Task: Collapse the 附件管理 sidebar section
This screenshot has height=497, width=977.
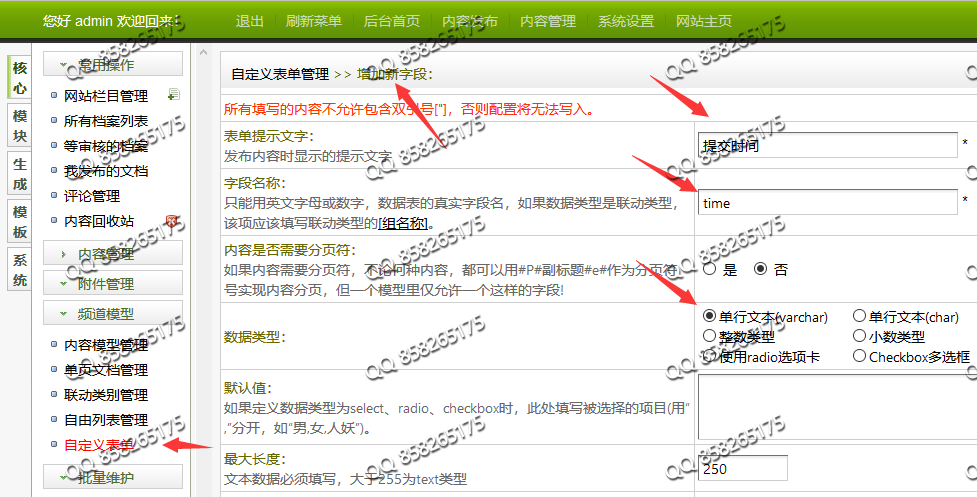Action: coord(113,283)
